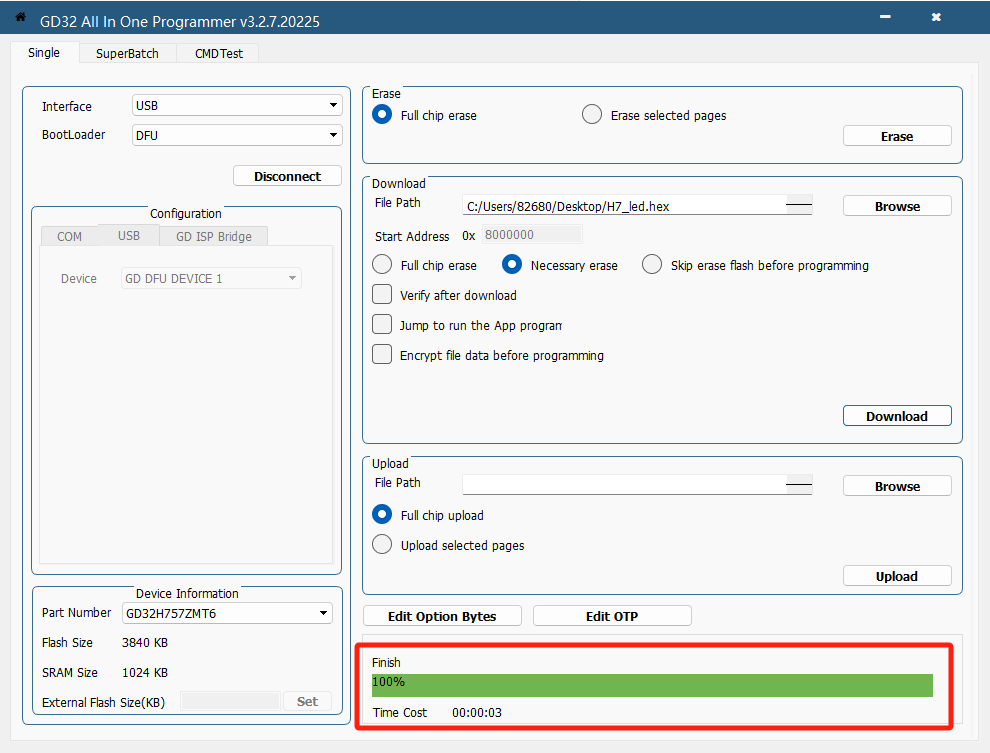Click the Set button for external flash
This screenshot has height=753, width=990.
pos(307,701)
